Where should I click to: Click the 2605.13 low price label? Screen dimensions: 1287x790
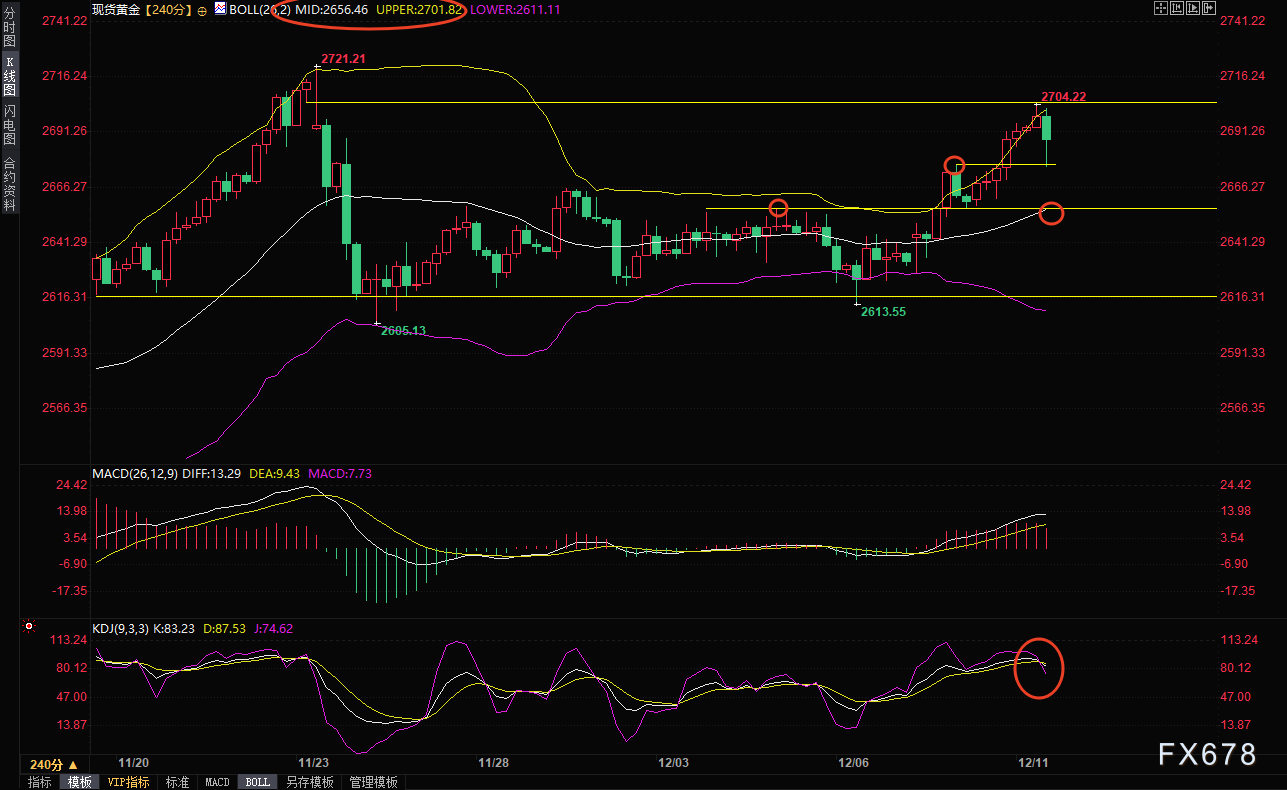[x=404, y=331]
